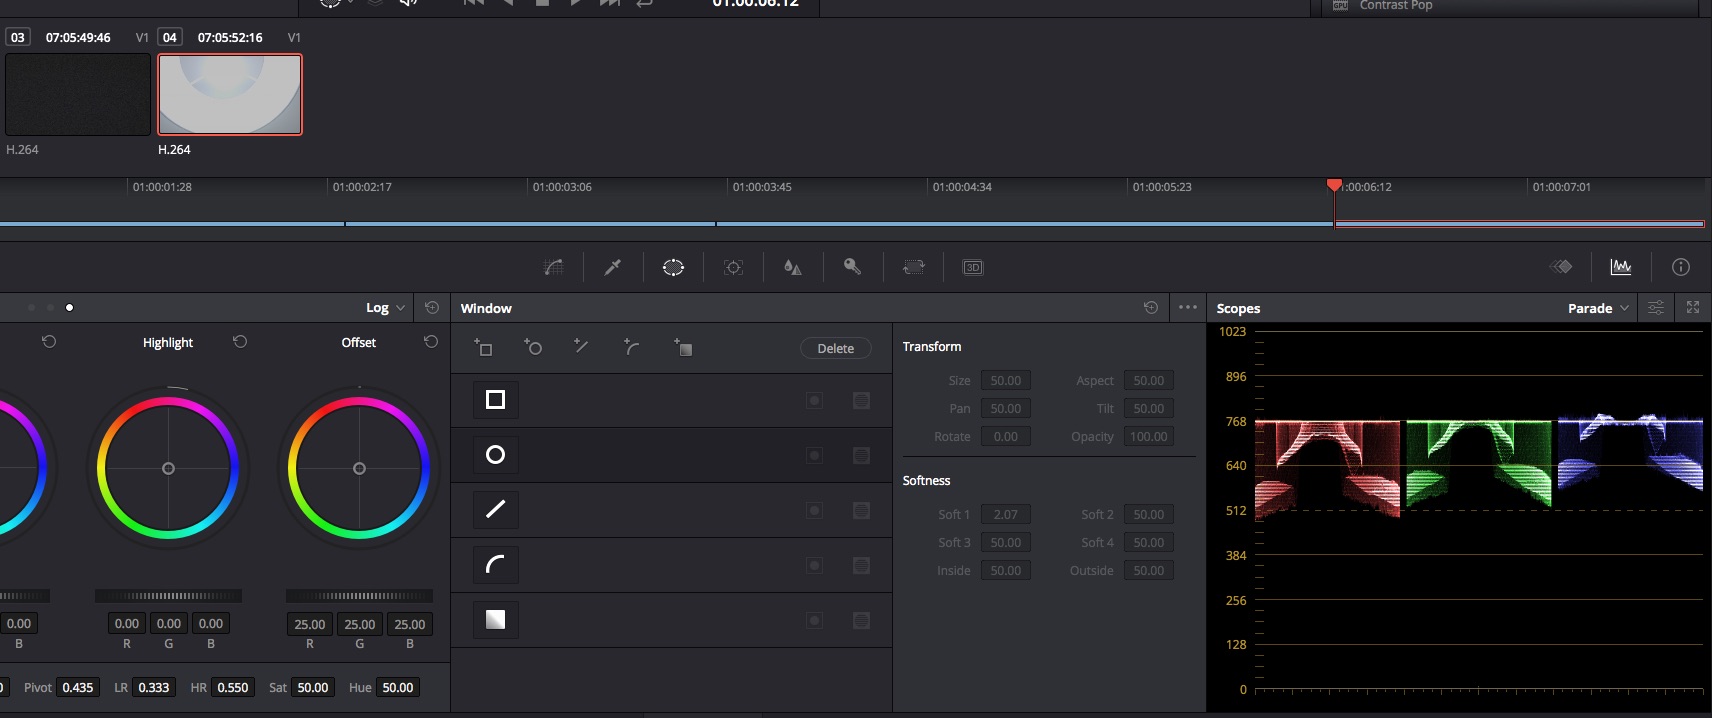1712x718 pixels.
Task: Add a new polygon window
Action: [581, 347]
